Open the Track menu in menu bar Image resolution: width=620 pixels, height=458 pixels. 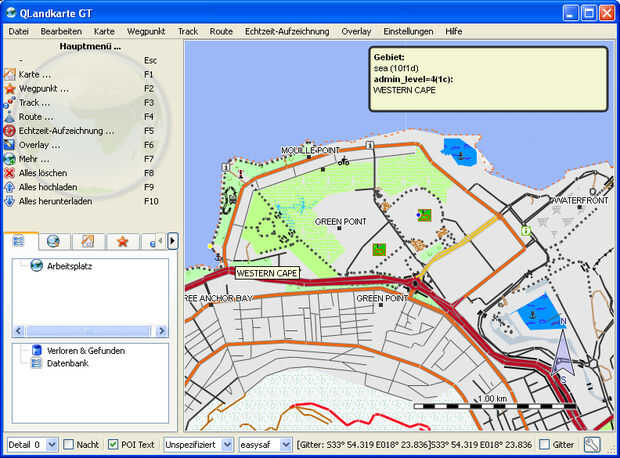[188, 31]
